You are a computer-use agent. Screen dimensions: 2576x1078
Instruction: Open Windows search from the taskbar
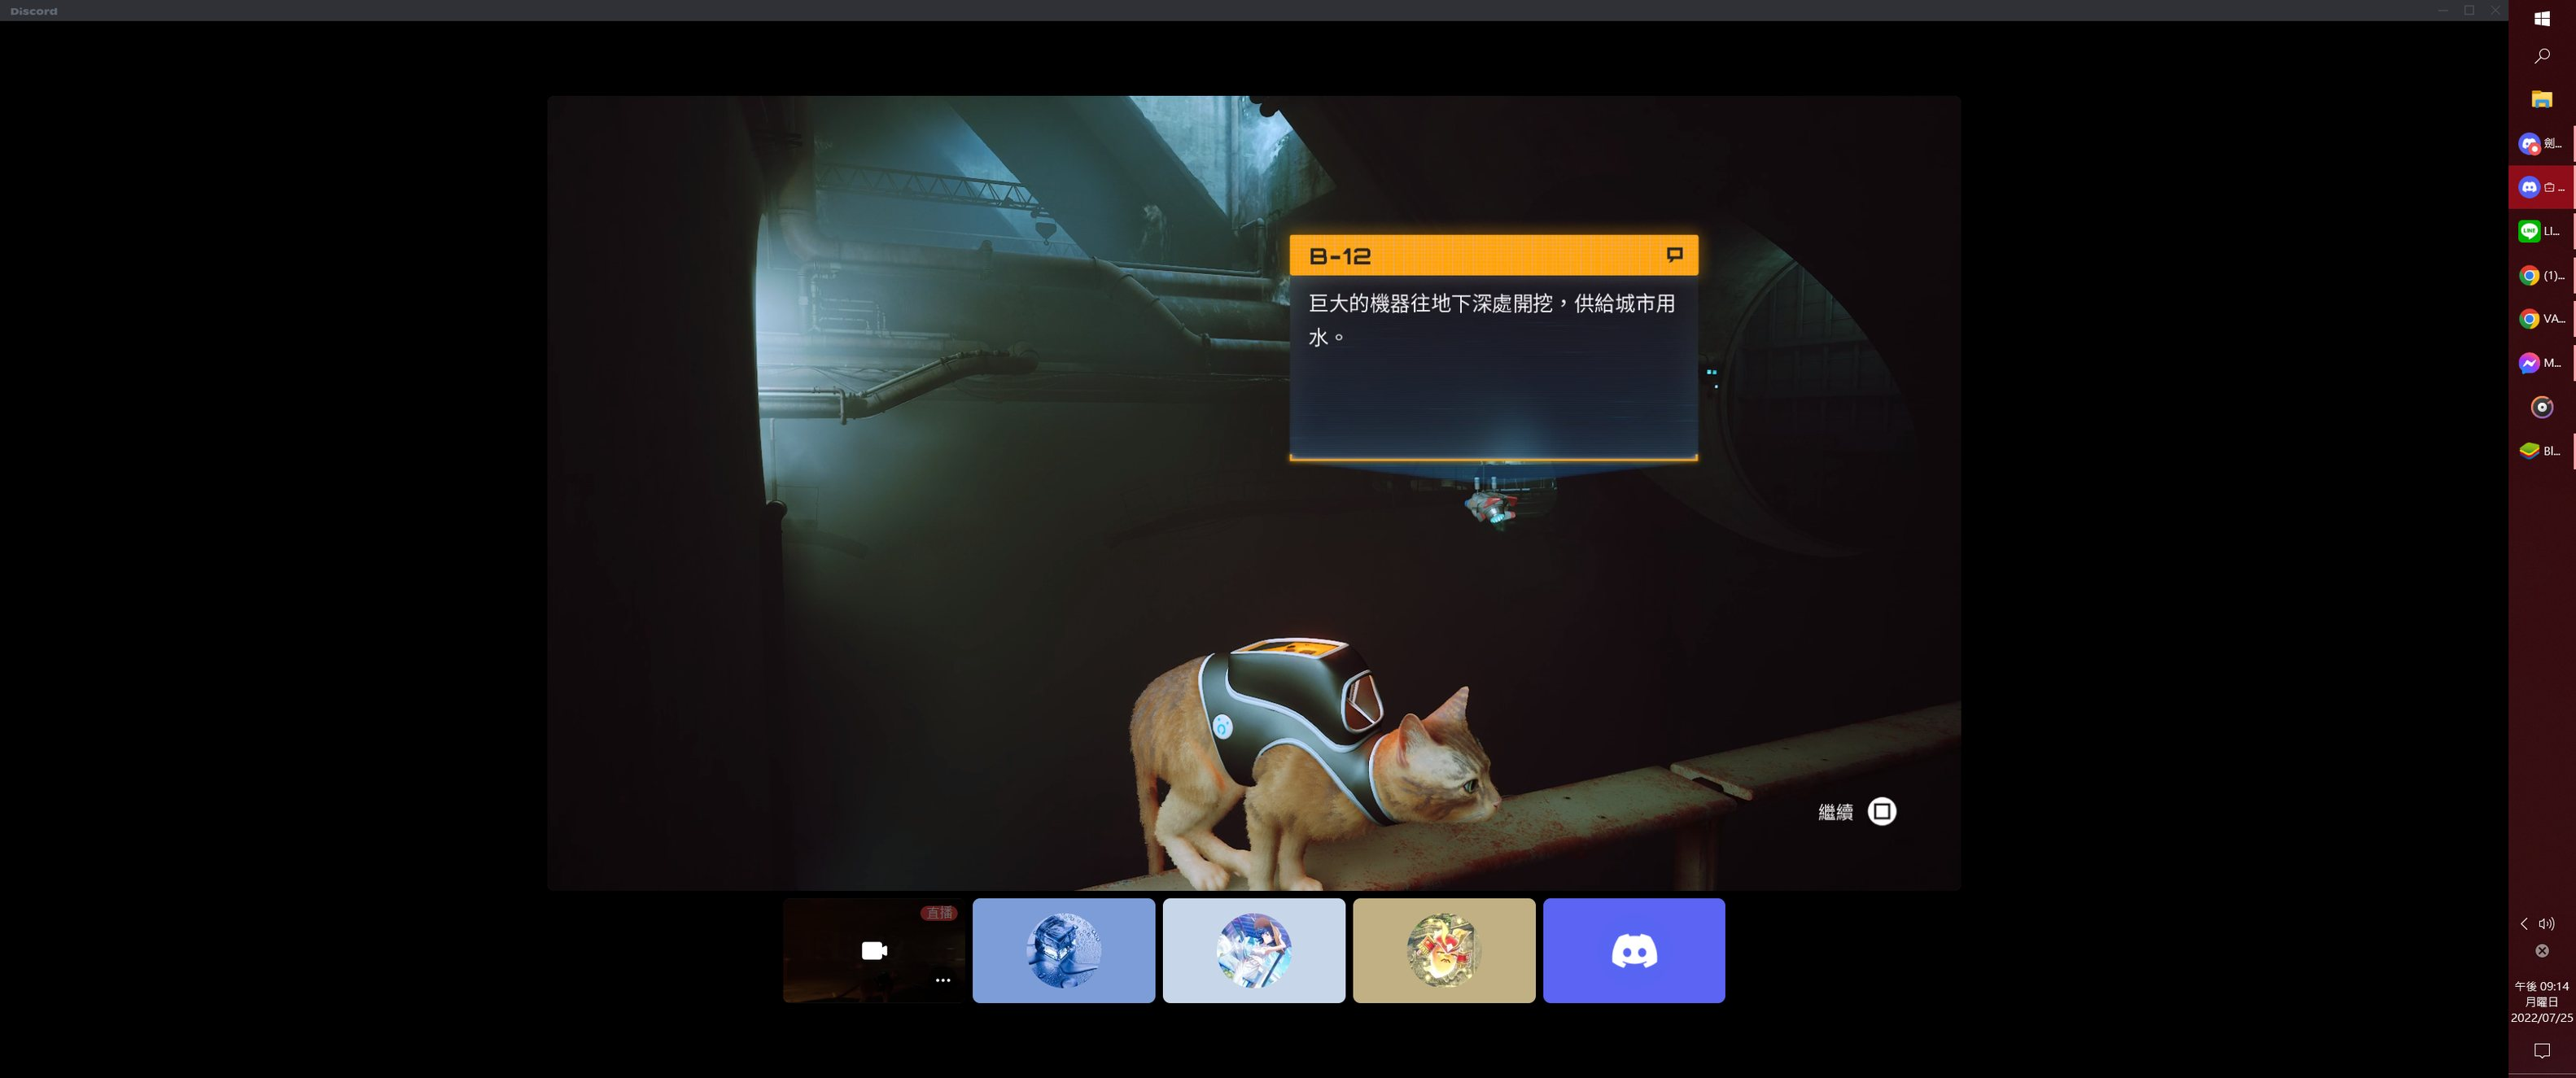(x=2541, y=56)
